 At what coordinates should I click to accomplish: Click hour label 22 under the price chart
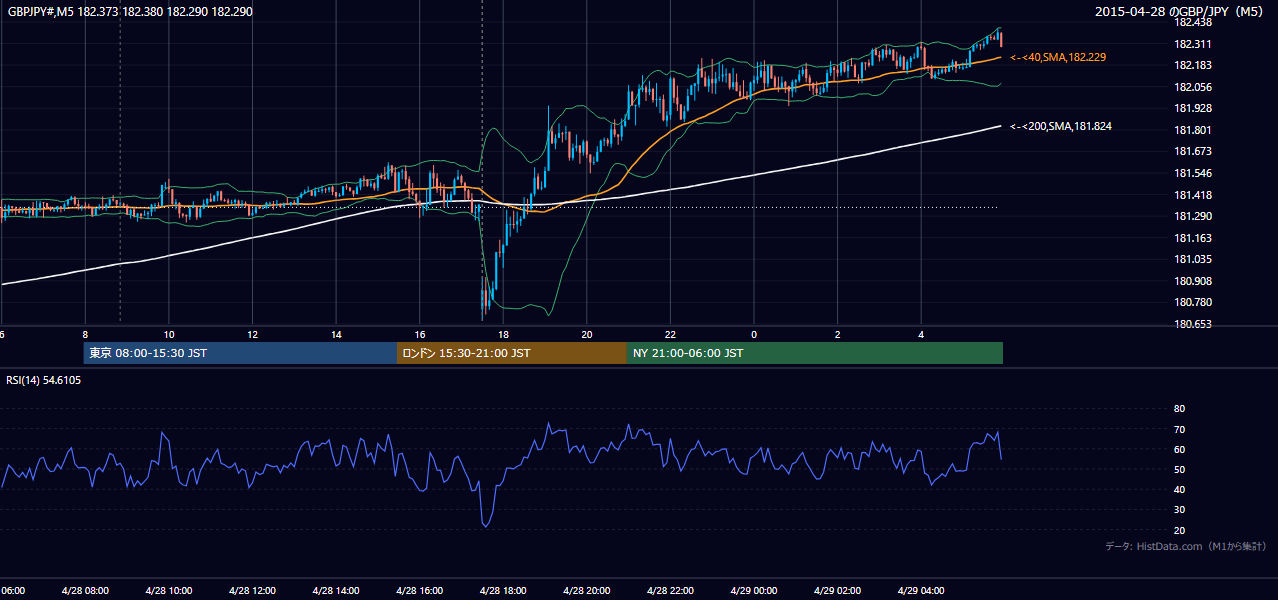pos(671,335)
